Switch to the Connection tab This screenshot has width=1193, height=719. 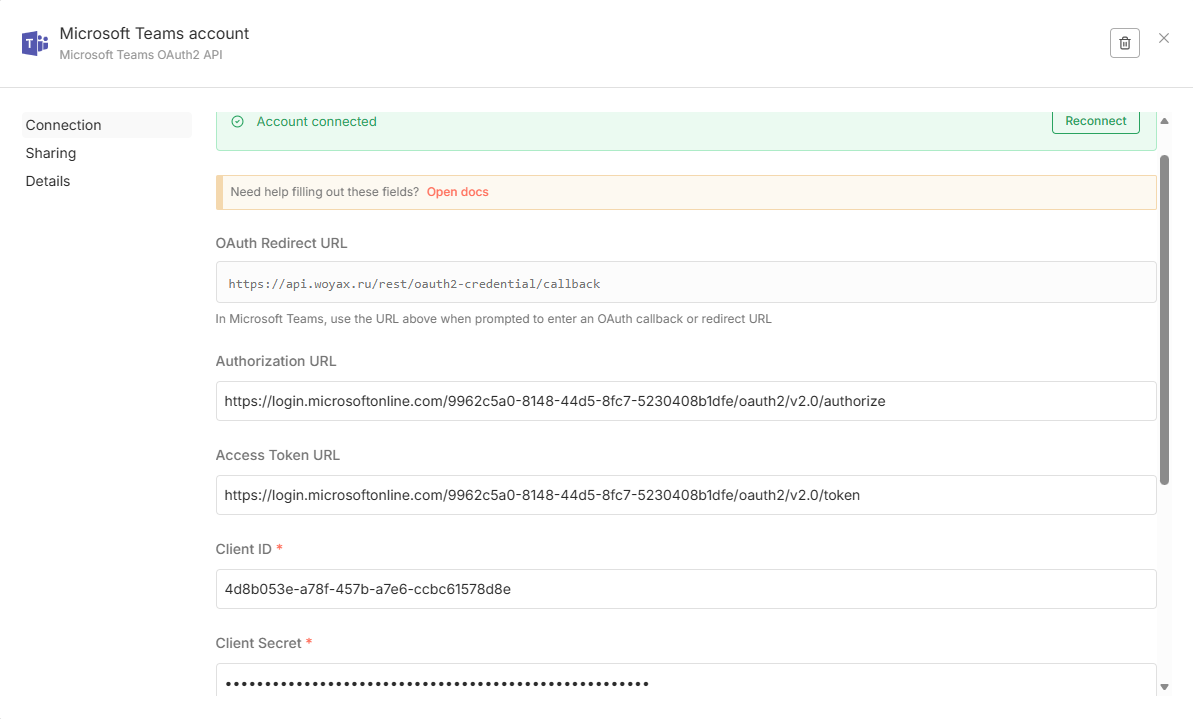tap(64, 125)
